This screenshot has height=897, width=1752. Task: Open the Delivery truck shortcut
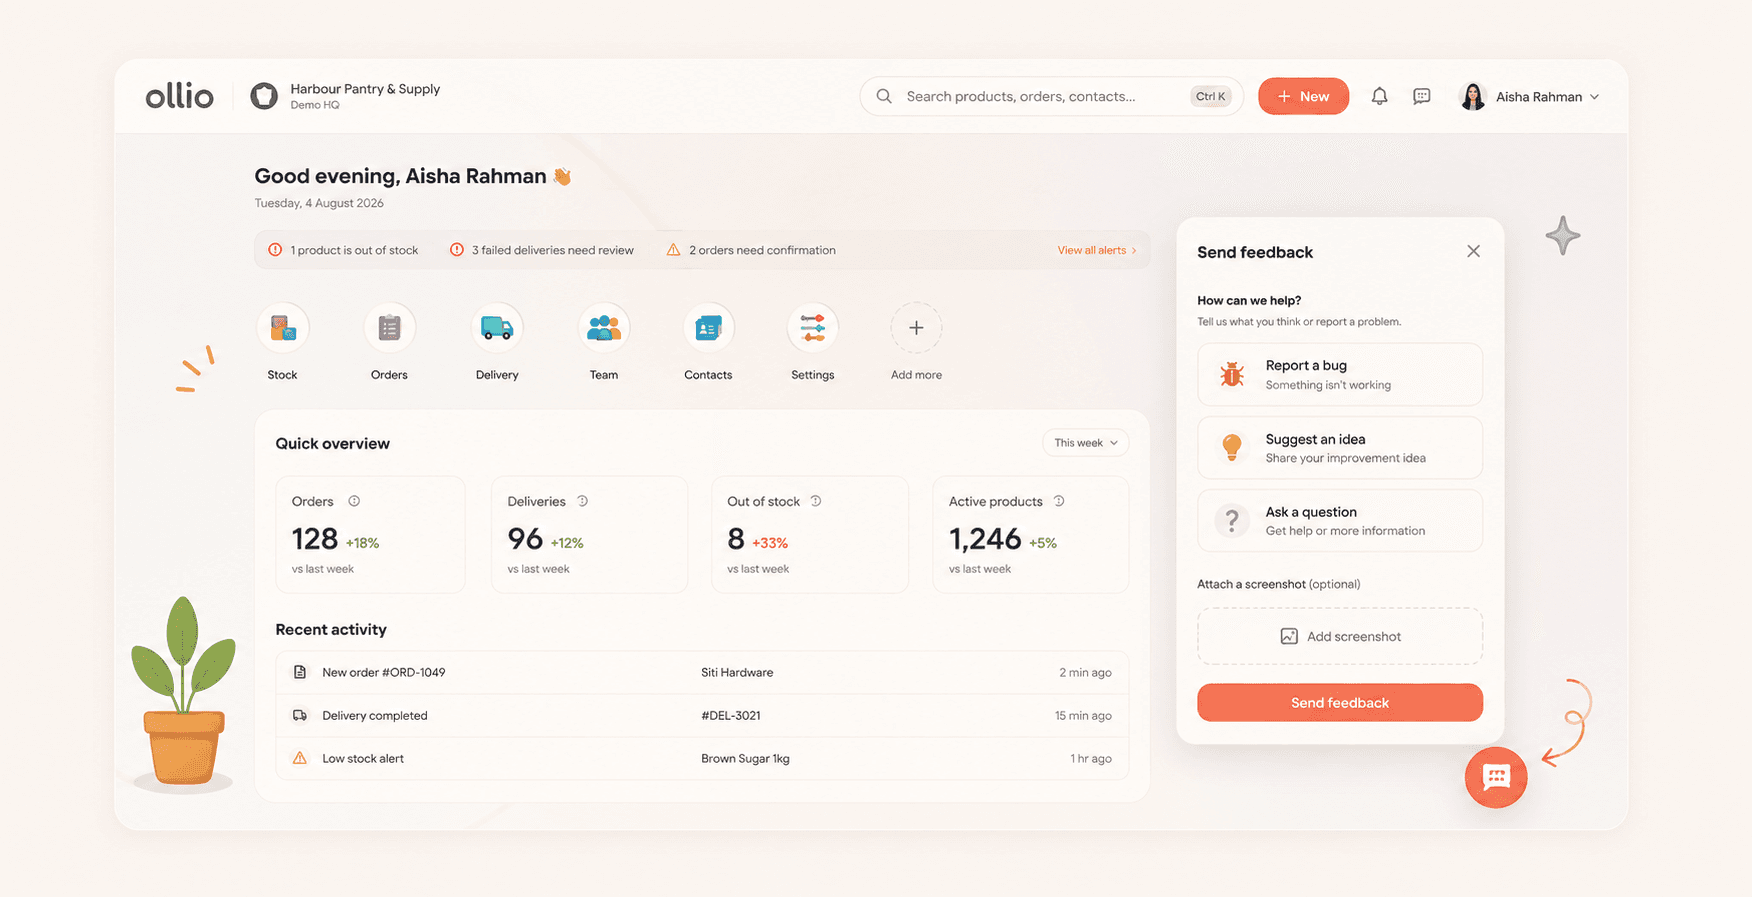tap(497, 328)
